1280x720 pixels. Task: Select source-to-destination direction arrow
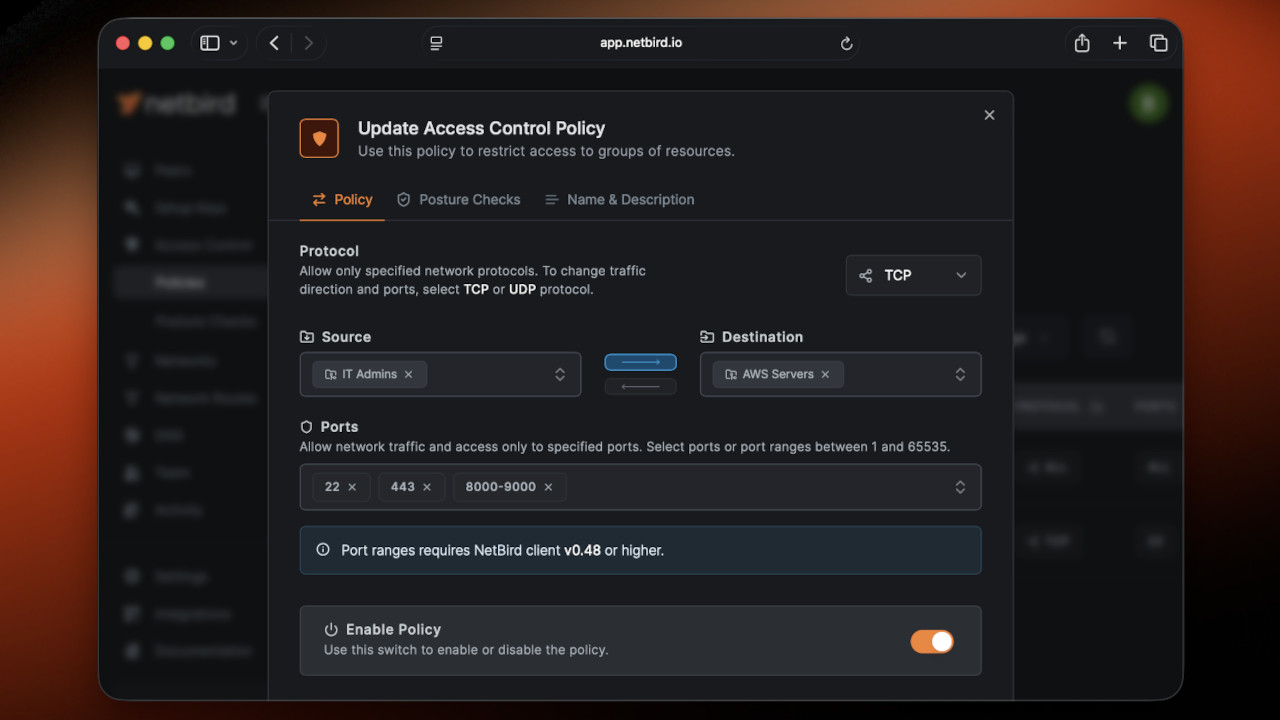coord(640,362)
